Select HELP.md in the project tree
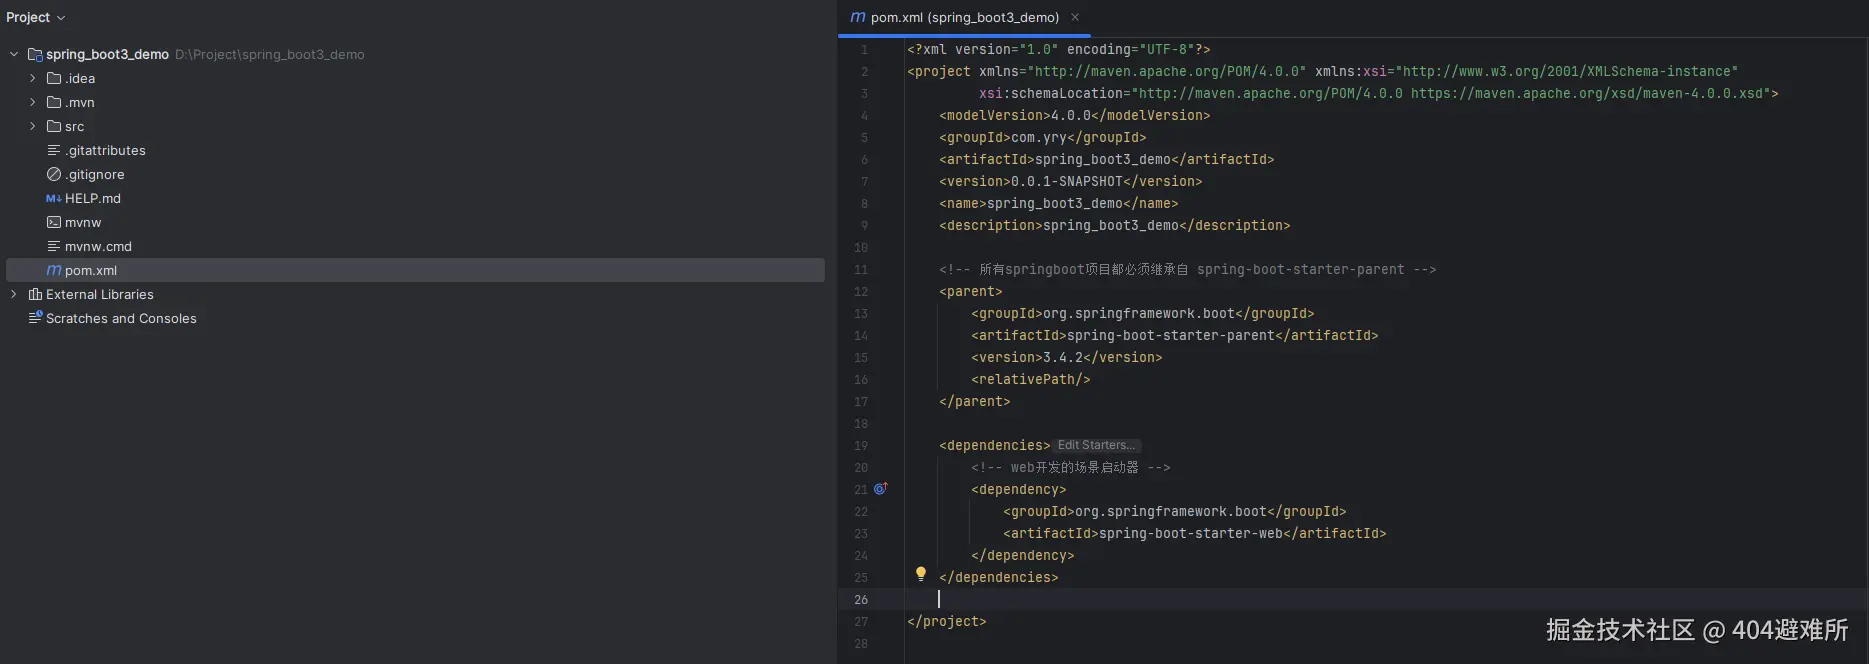Image resolution: width=1869 pixels, height=664 pixels. pos(93,198)
